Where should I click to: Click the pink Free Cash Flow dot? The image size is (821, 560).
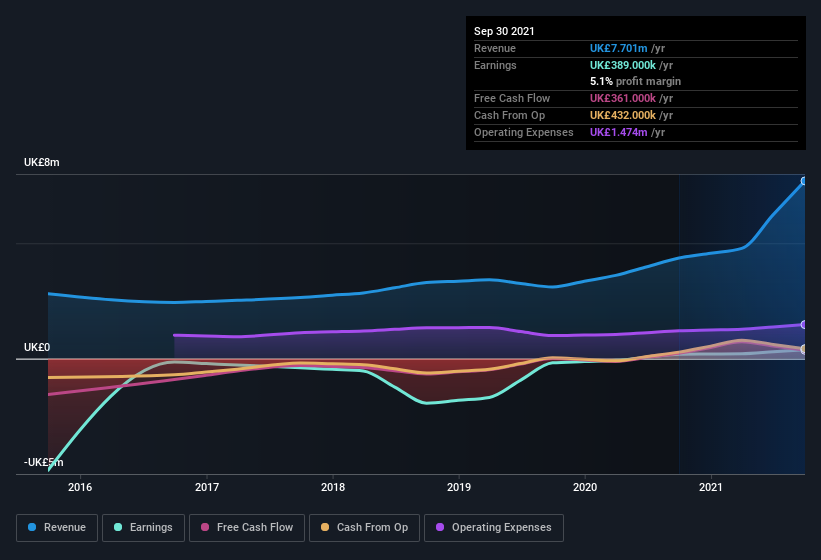click(x=205, y=527)
